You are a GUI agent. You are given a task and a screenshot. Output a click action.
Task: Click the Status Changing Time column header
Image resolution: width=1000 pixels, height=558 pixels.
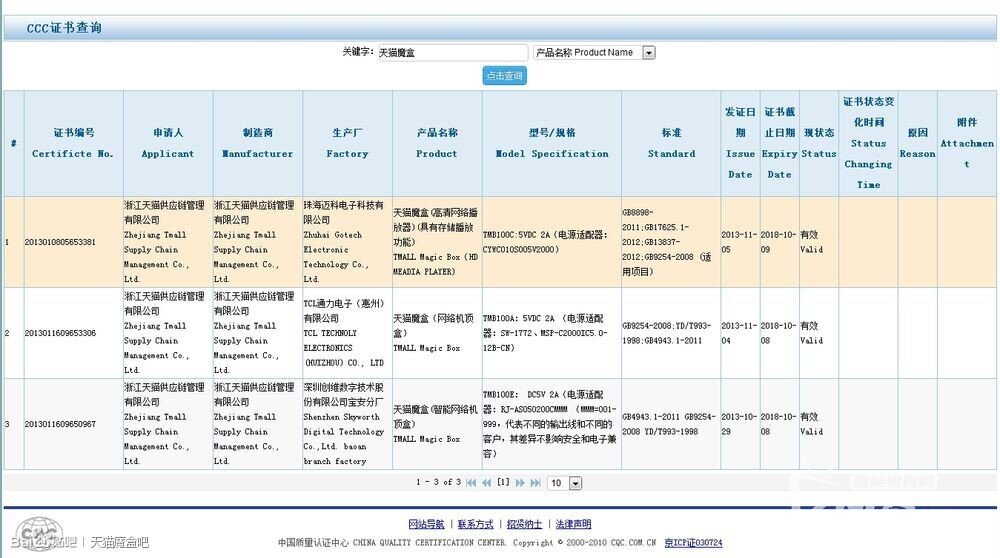[x=869, y=143]
